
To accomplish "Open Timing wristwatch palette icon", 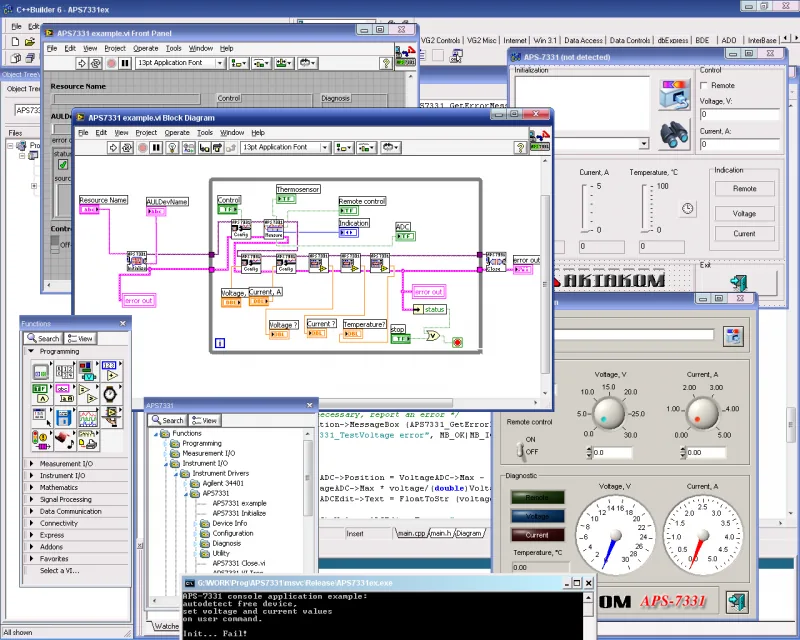I will (x=111, y=395).
